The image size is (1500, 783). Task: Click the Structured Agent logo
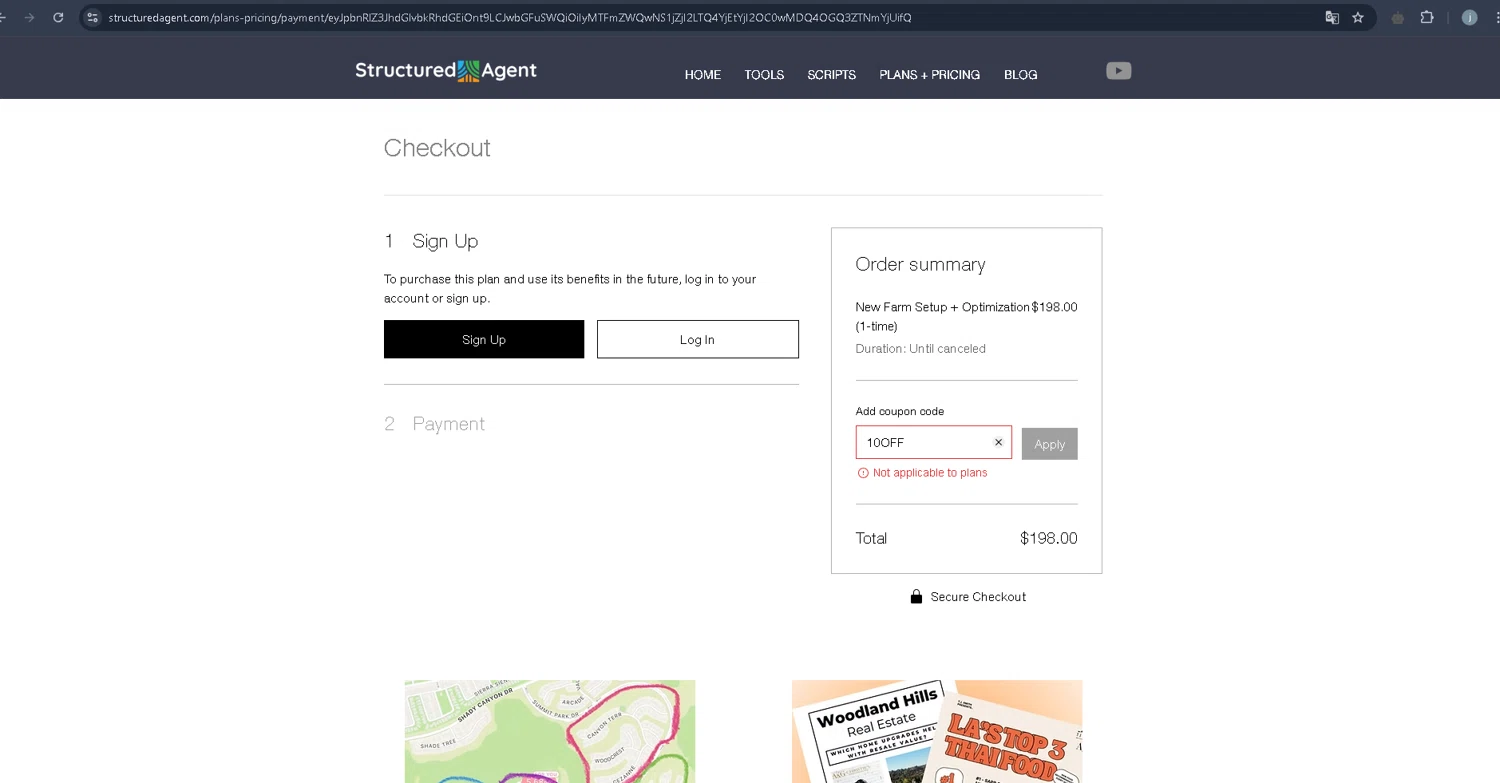[x=446, y=70]
